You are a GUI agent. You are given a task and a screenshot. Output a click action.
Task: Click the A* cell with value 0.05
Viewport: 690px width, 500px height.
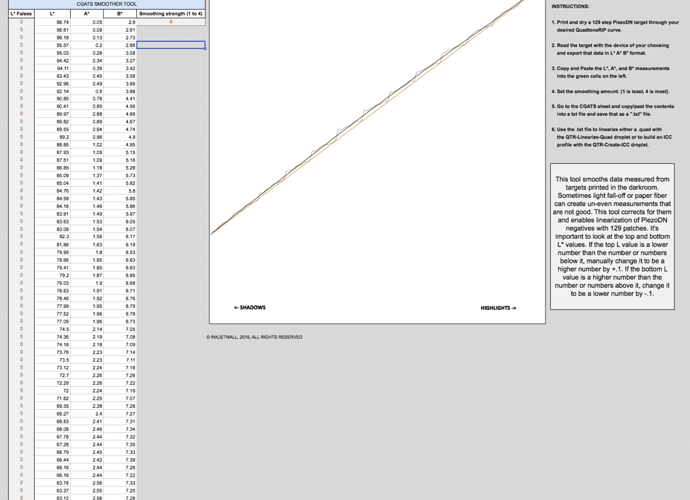[x=97, y=21]
